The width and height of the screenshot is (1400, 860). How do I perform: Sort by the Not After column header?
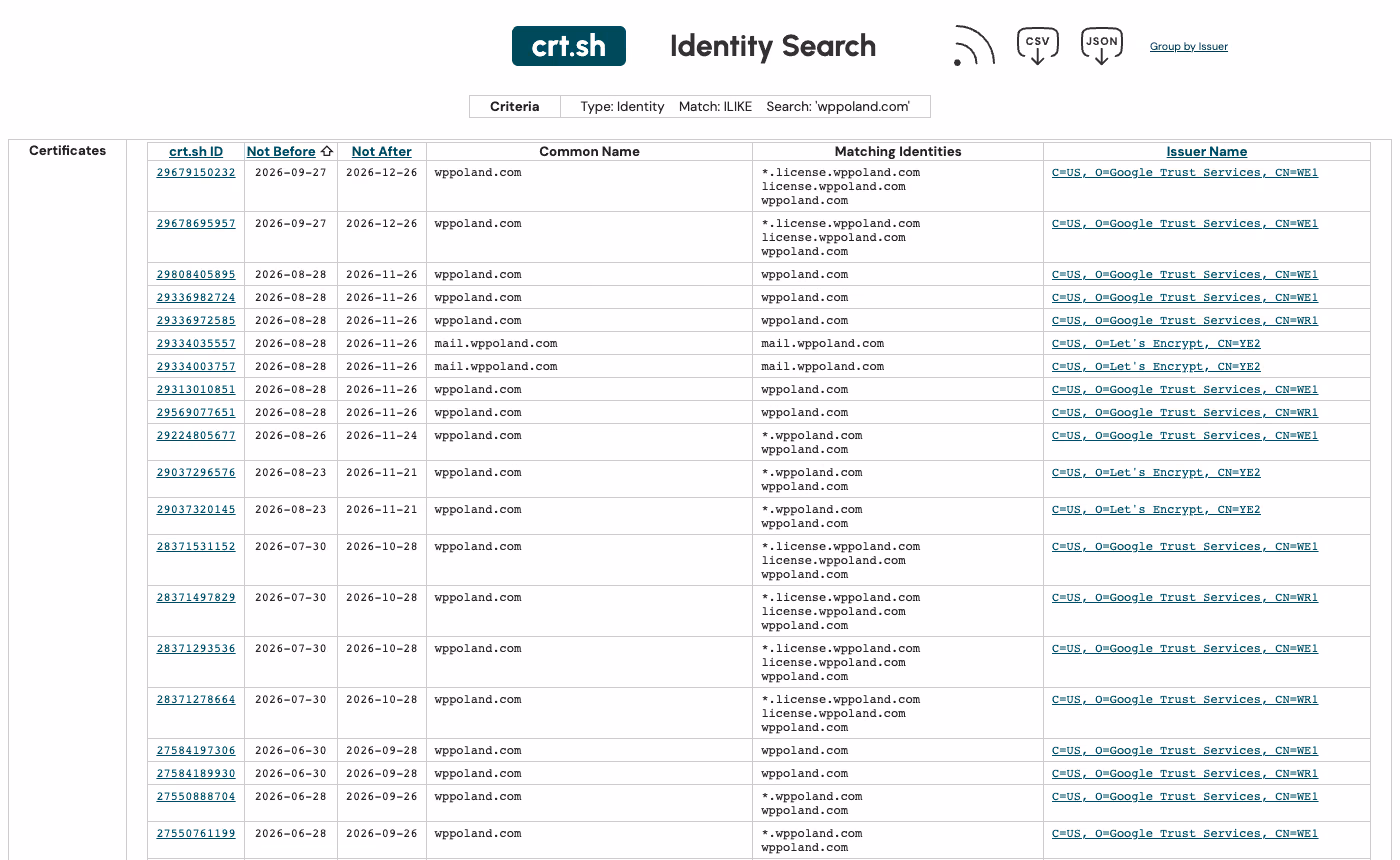point(382,152)
